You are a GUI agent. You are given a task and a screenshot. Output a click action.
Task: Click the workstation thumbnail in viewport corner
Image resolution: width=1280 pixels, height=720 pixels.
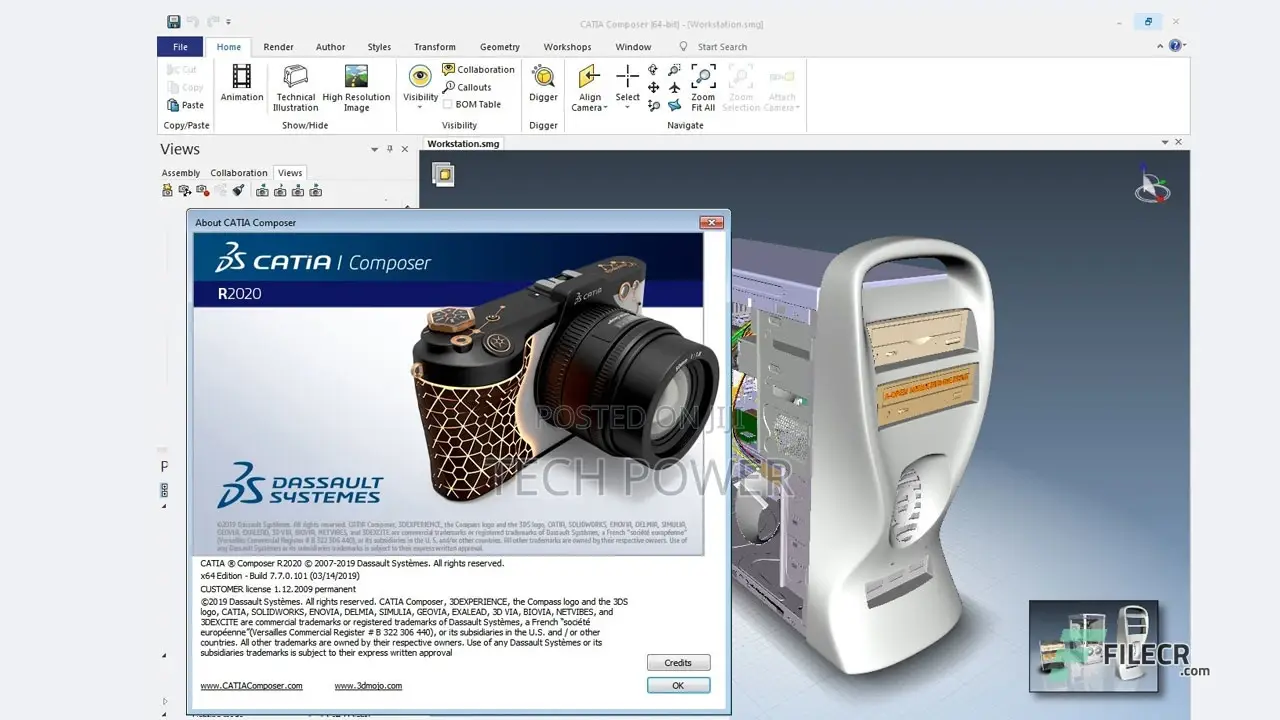1093,646
